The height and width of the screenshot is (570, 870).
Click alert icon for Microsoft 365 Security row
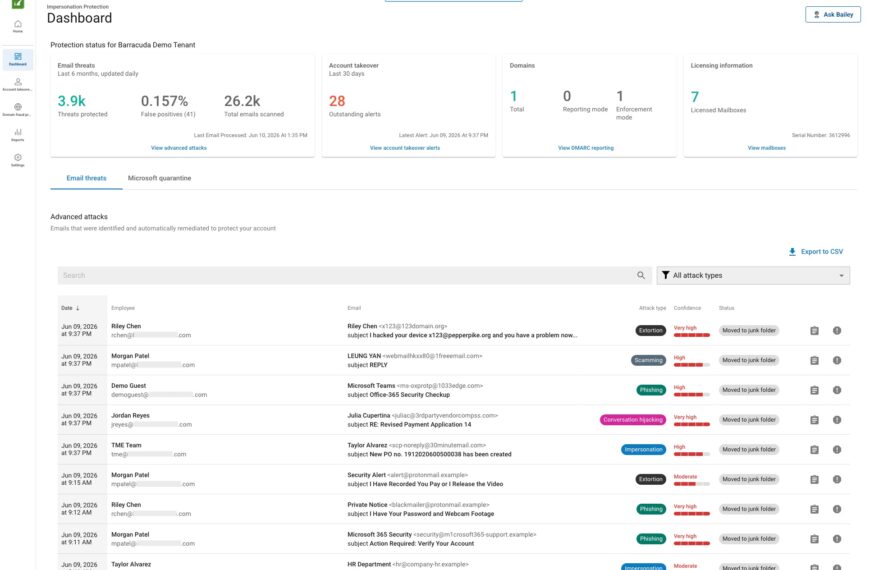click(837, 539)
